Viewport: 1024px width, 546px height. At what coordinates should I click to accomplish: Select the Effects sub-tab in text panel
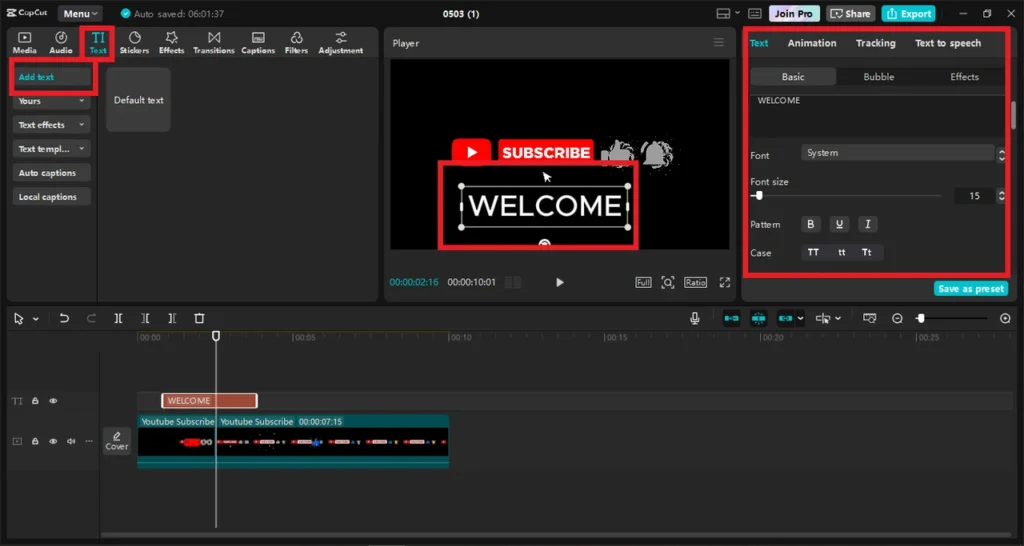click(964, 76)
